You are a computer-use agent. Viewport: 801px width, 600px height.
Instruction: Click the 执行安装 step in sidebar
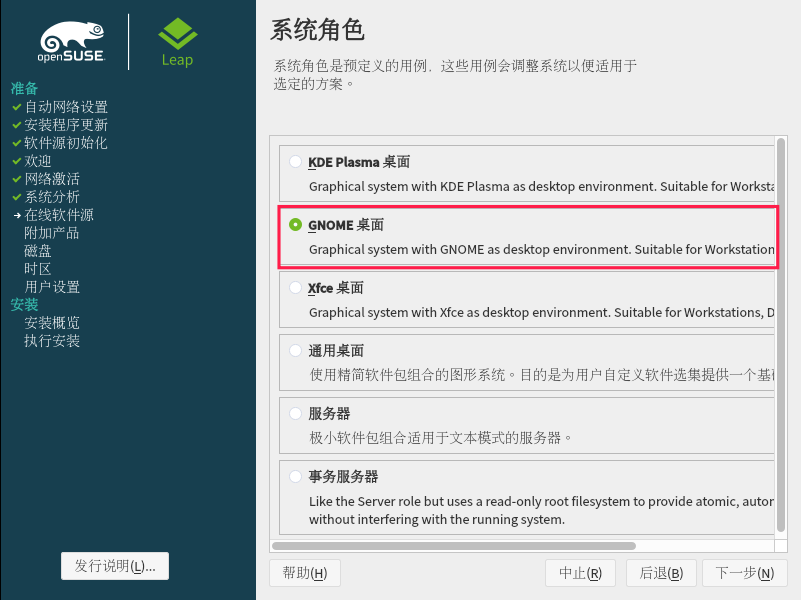pyautogui.click(x=52, y=341)
